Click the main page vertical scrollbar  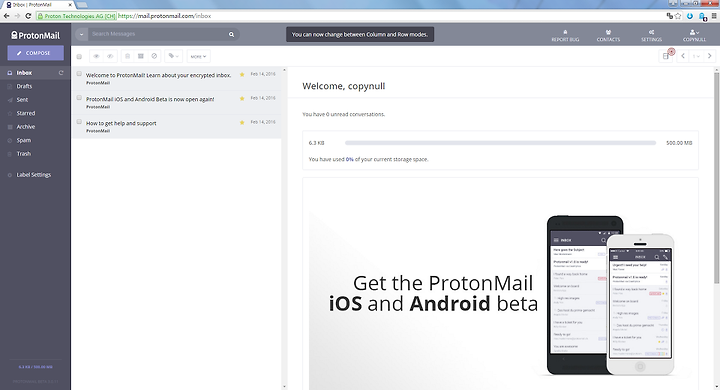[717, 177]
